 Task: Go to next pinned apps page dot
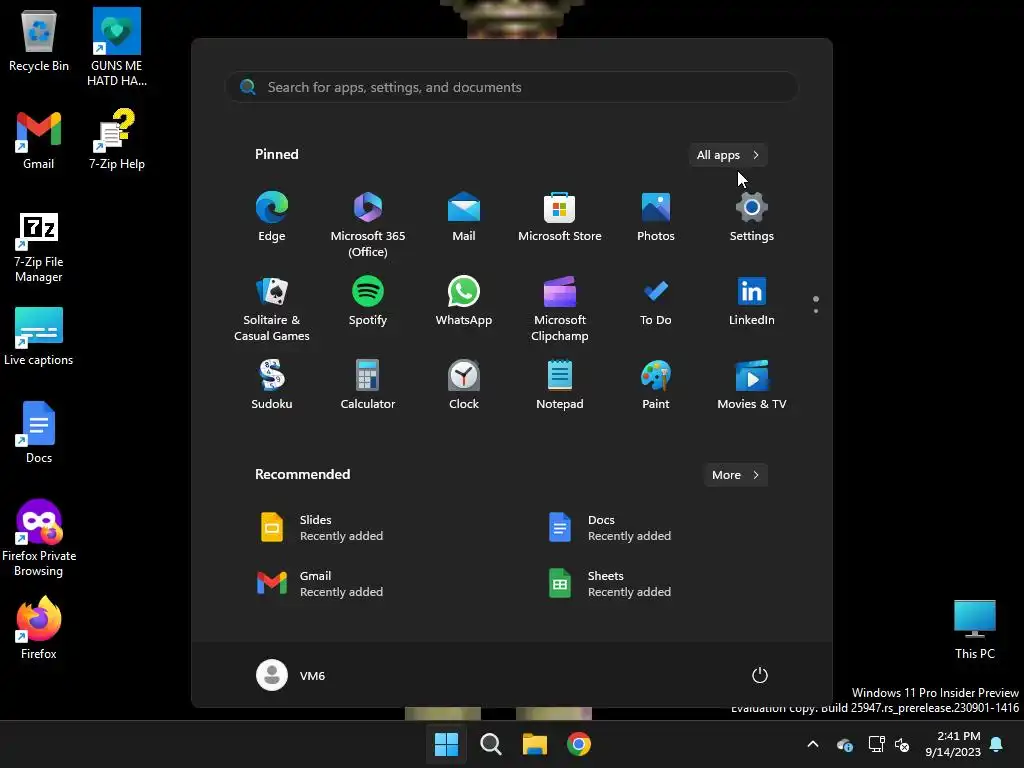coord(816,311)
